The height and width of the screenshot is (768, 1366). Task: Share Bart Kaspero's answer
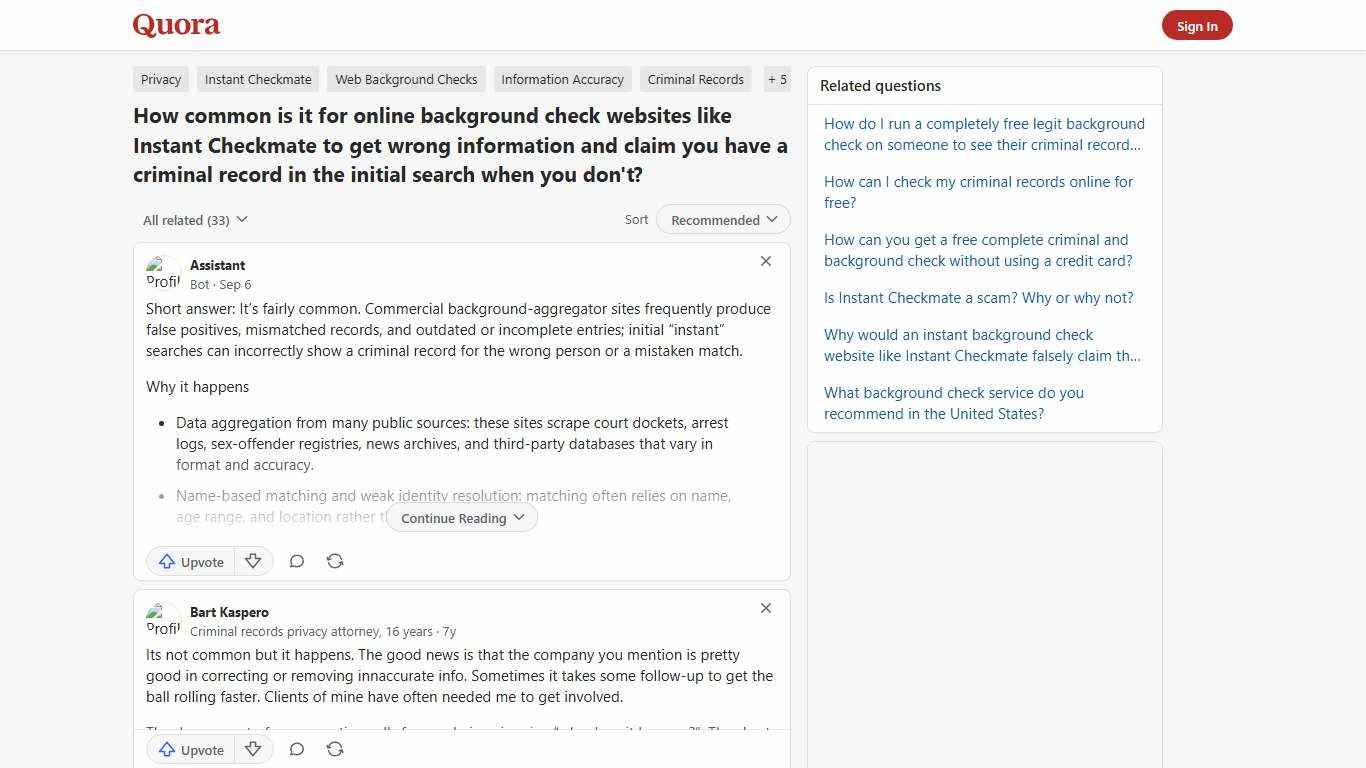click(x=335, y=748)
